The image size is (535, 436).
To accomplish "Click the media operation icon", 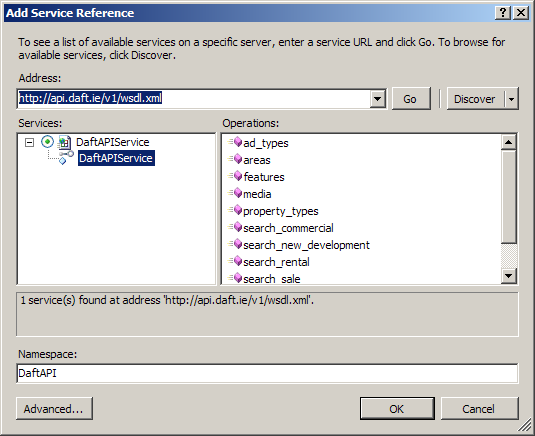I will click(235, 193).
